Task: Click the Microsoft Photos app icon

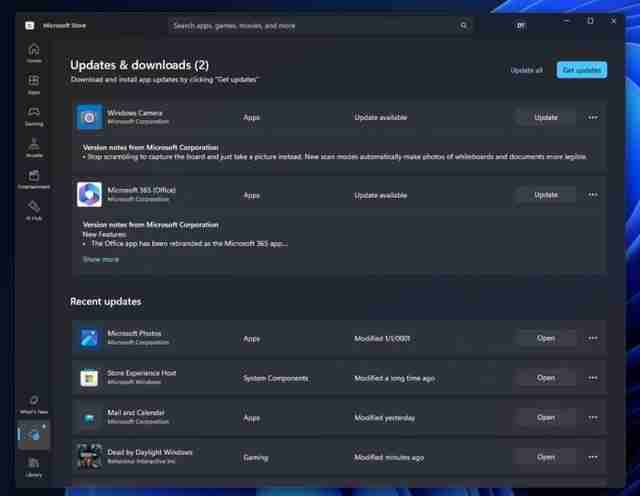Action: point(89,338)
